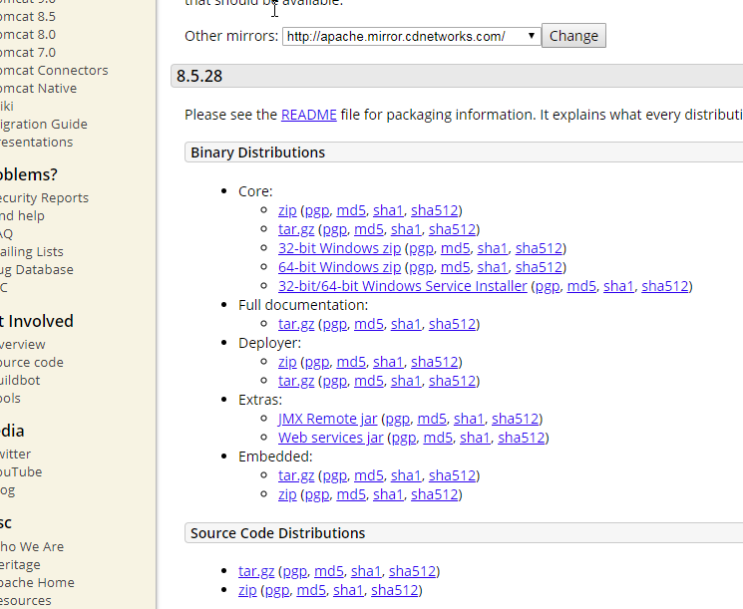Click the 8.5.28 version heading
This screenshot has width=743, height=609.
pos(199,76)
